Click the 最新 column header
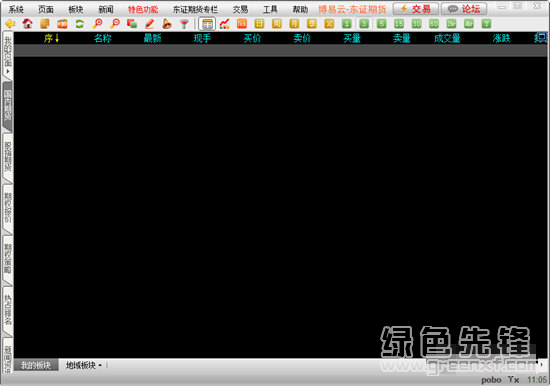 coord(152,38)
